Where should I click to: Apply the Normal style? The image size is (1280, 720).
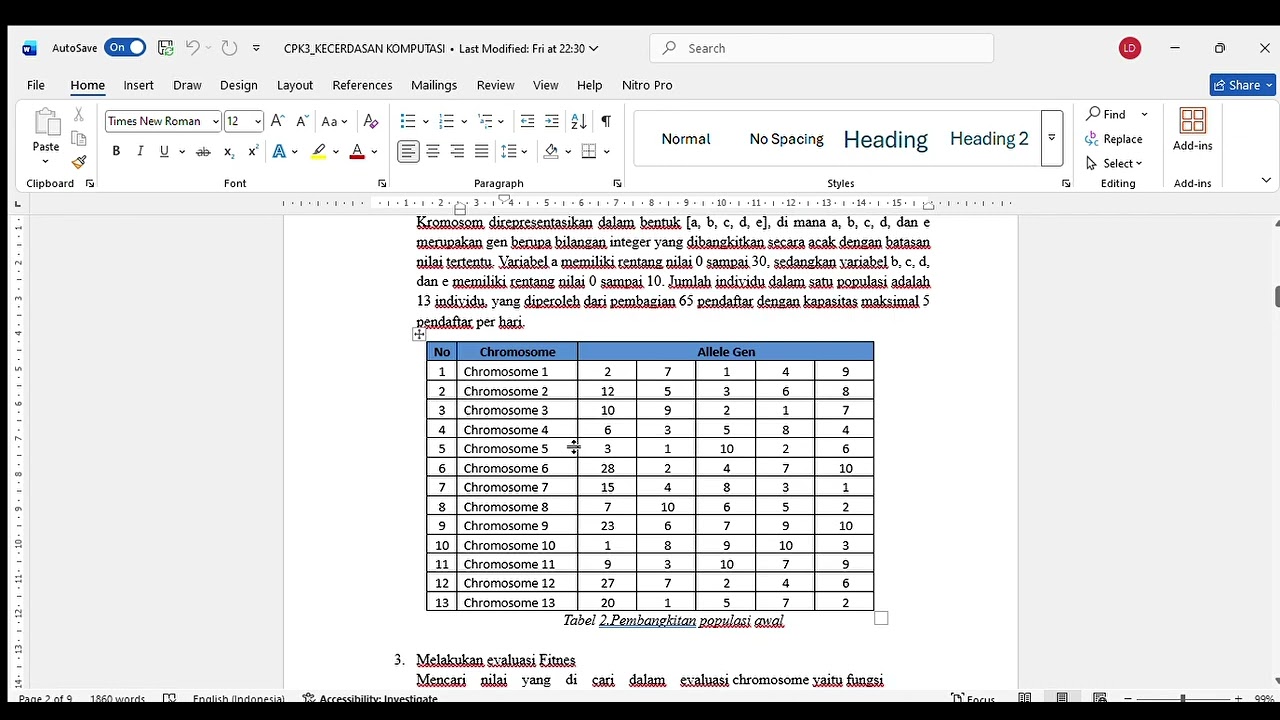tap(686, 139)
